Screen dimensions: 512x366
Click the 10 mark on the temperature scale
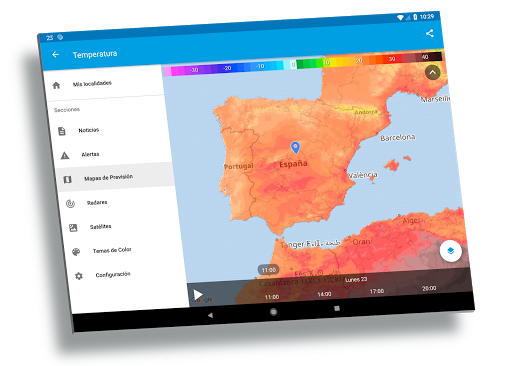coord(326,62)
